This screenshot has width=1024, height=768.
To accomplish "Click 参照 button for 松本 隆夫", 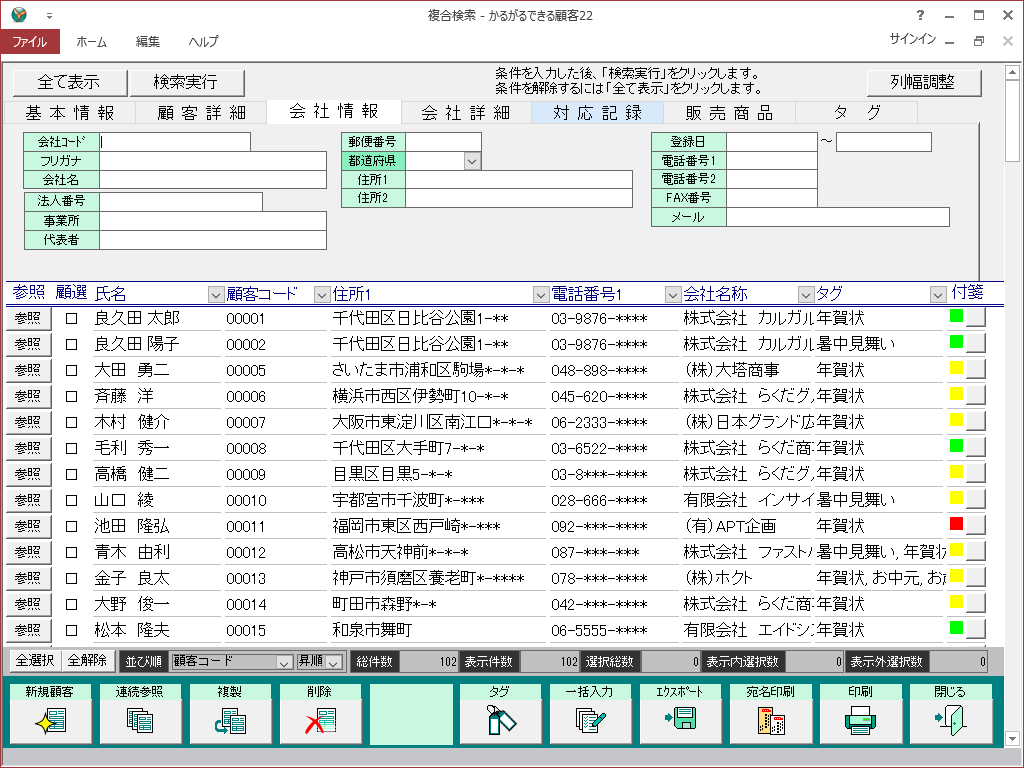I will pyautogui.click(x=28, y=630).
